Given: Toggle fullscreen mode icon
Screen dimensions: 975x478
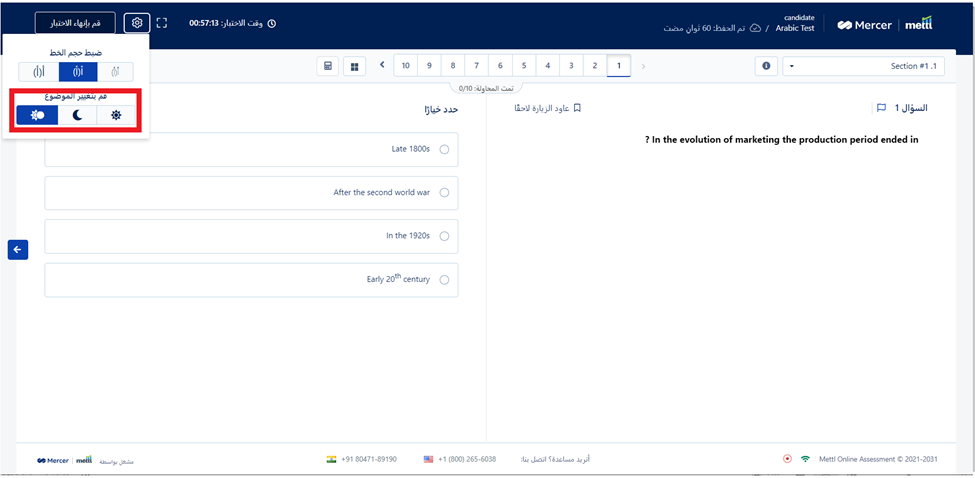Looking at the screenshot, I should 162,23.
